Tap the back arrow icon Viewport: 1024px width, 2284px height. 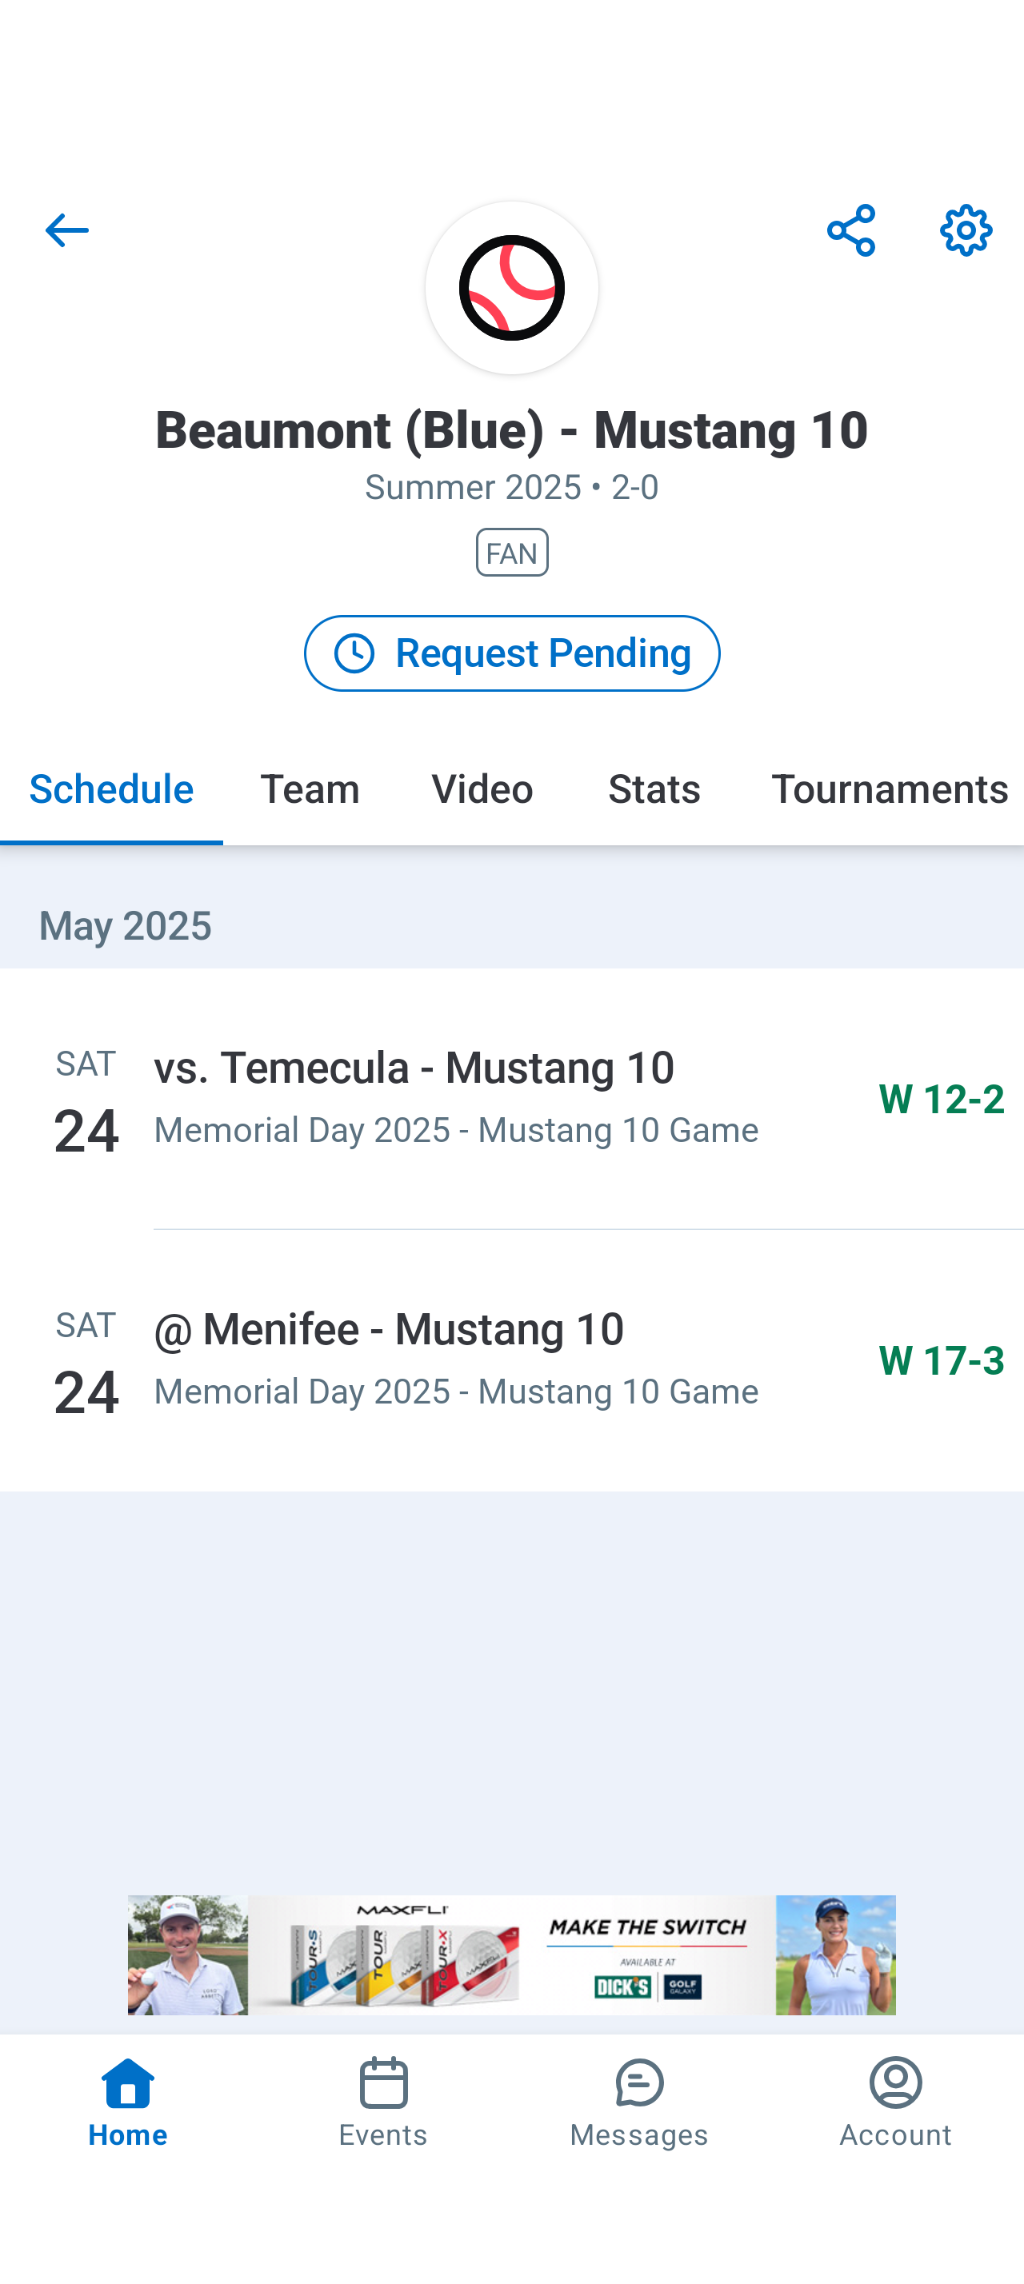pos(67,231)
